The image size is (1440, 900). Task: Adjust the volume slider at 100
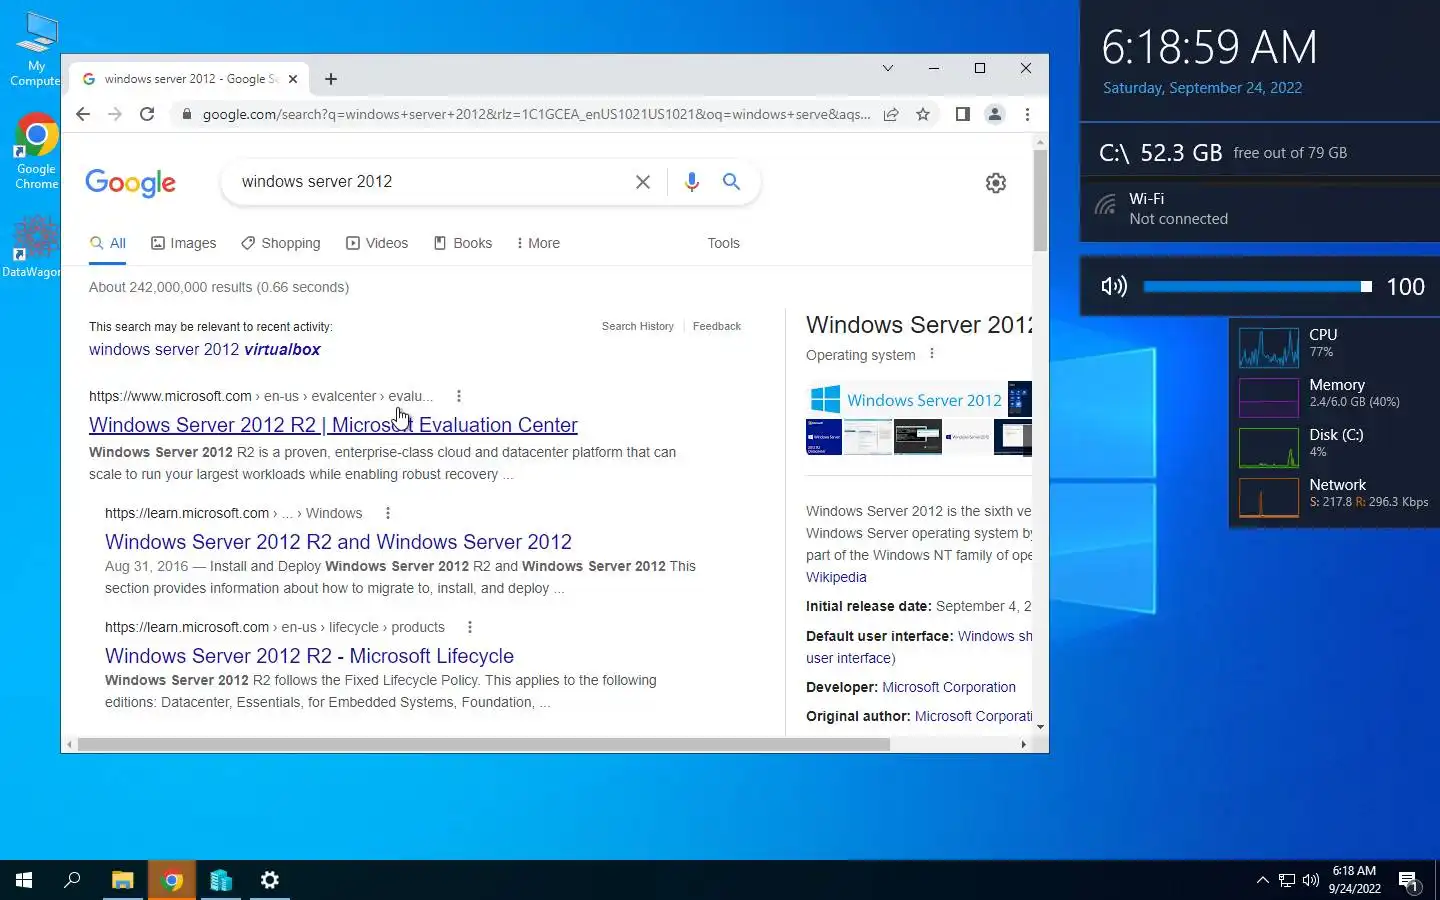click(x=1257, y=287)
